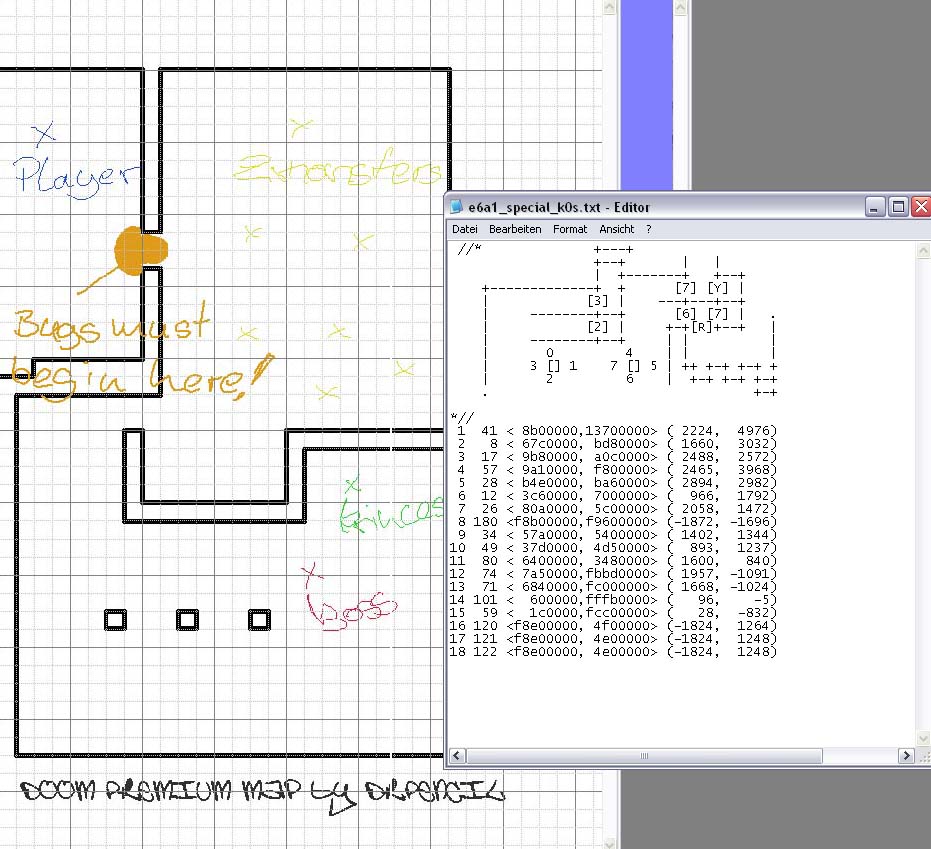
Task: Click the map window's scroll down arrow
Action: (x=610, y=843)
